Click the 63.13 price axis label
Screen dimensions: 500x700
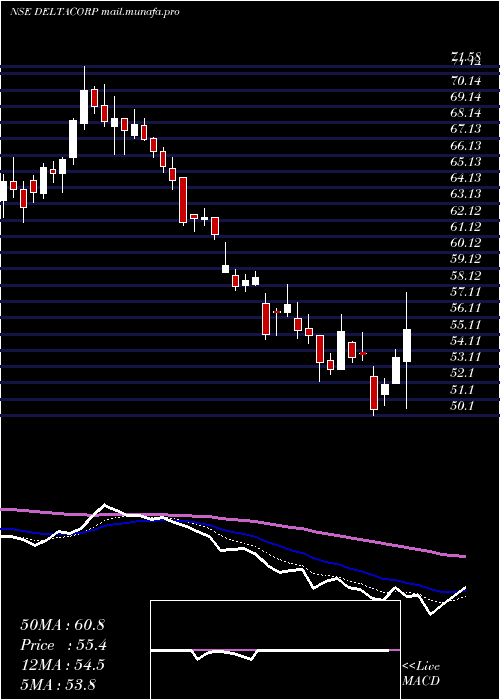click(466, 195)
